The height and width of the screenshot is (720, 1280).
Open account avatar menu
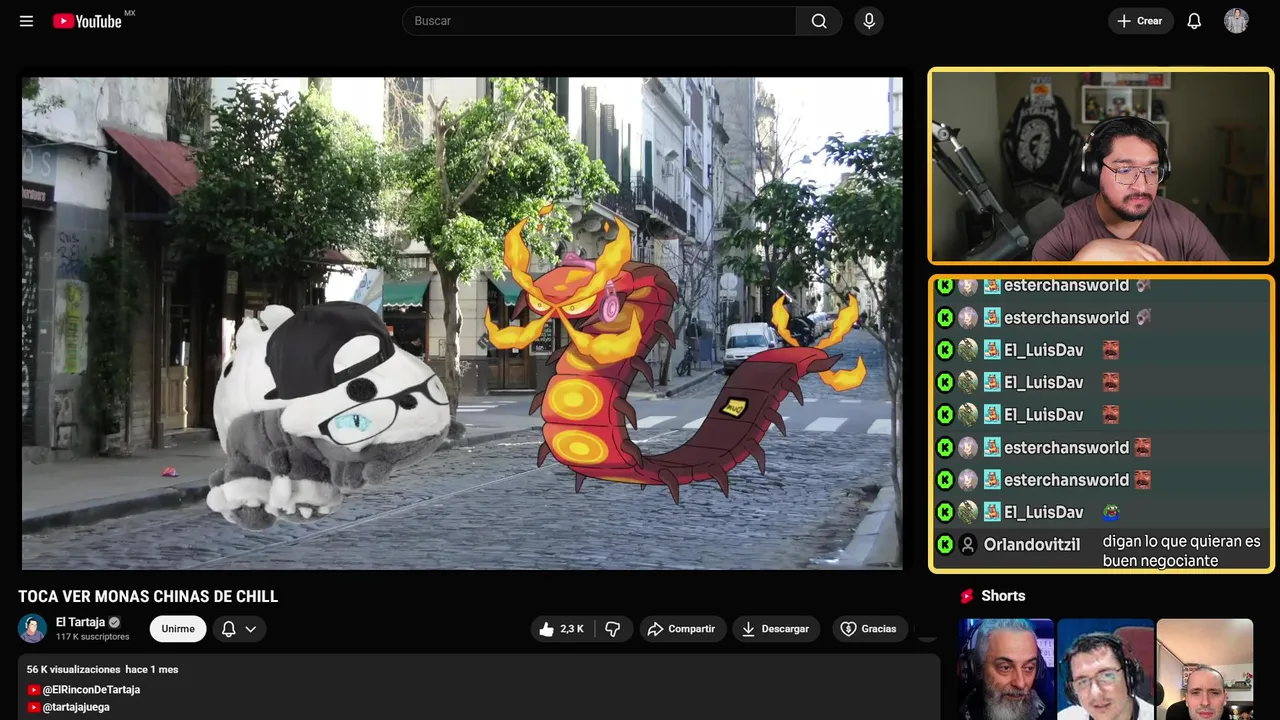point(1236,21)
